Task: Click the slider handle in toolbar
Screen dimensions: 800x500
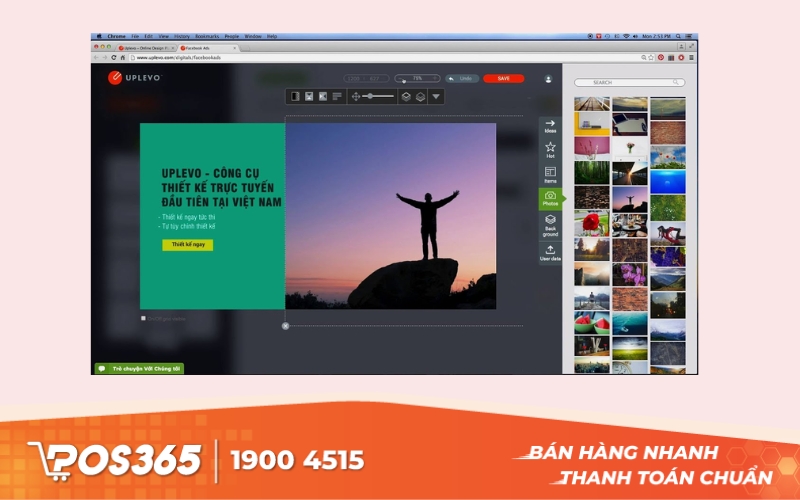Action: pos(370,96)
